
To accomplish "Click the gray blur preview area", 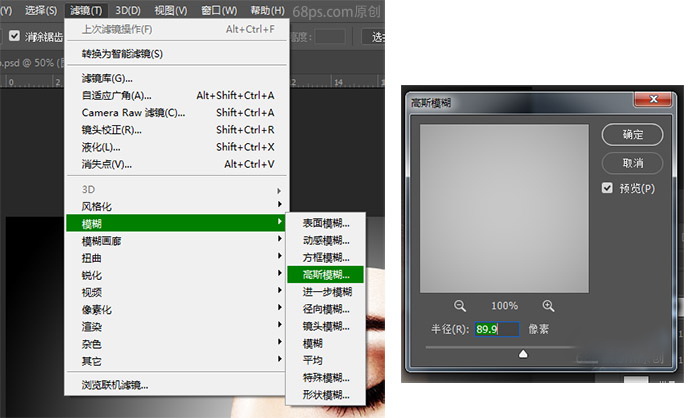I will point(504,209).
